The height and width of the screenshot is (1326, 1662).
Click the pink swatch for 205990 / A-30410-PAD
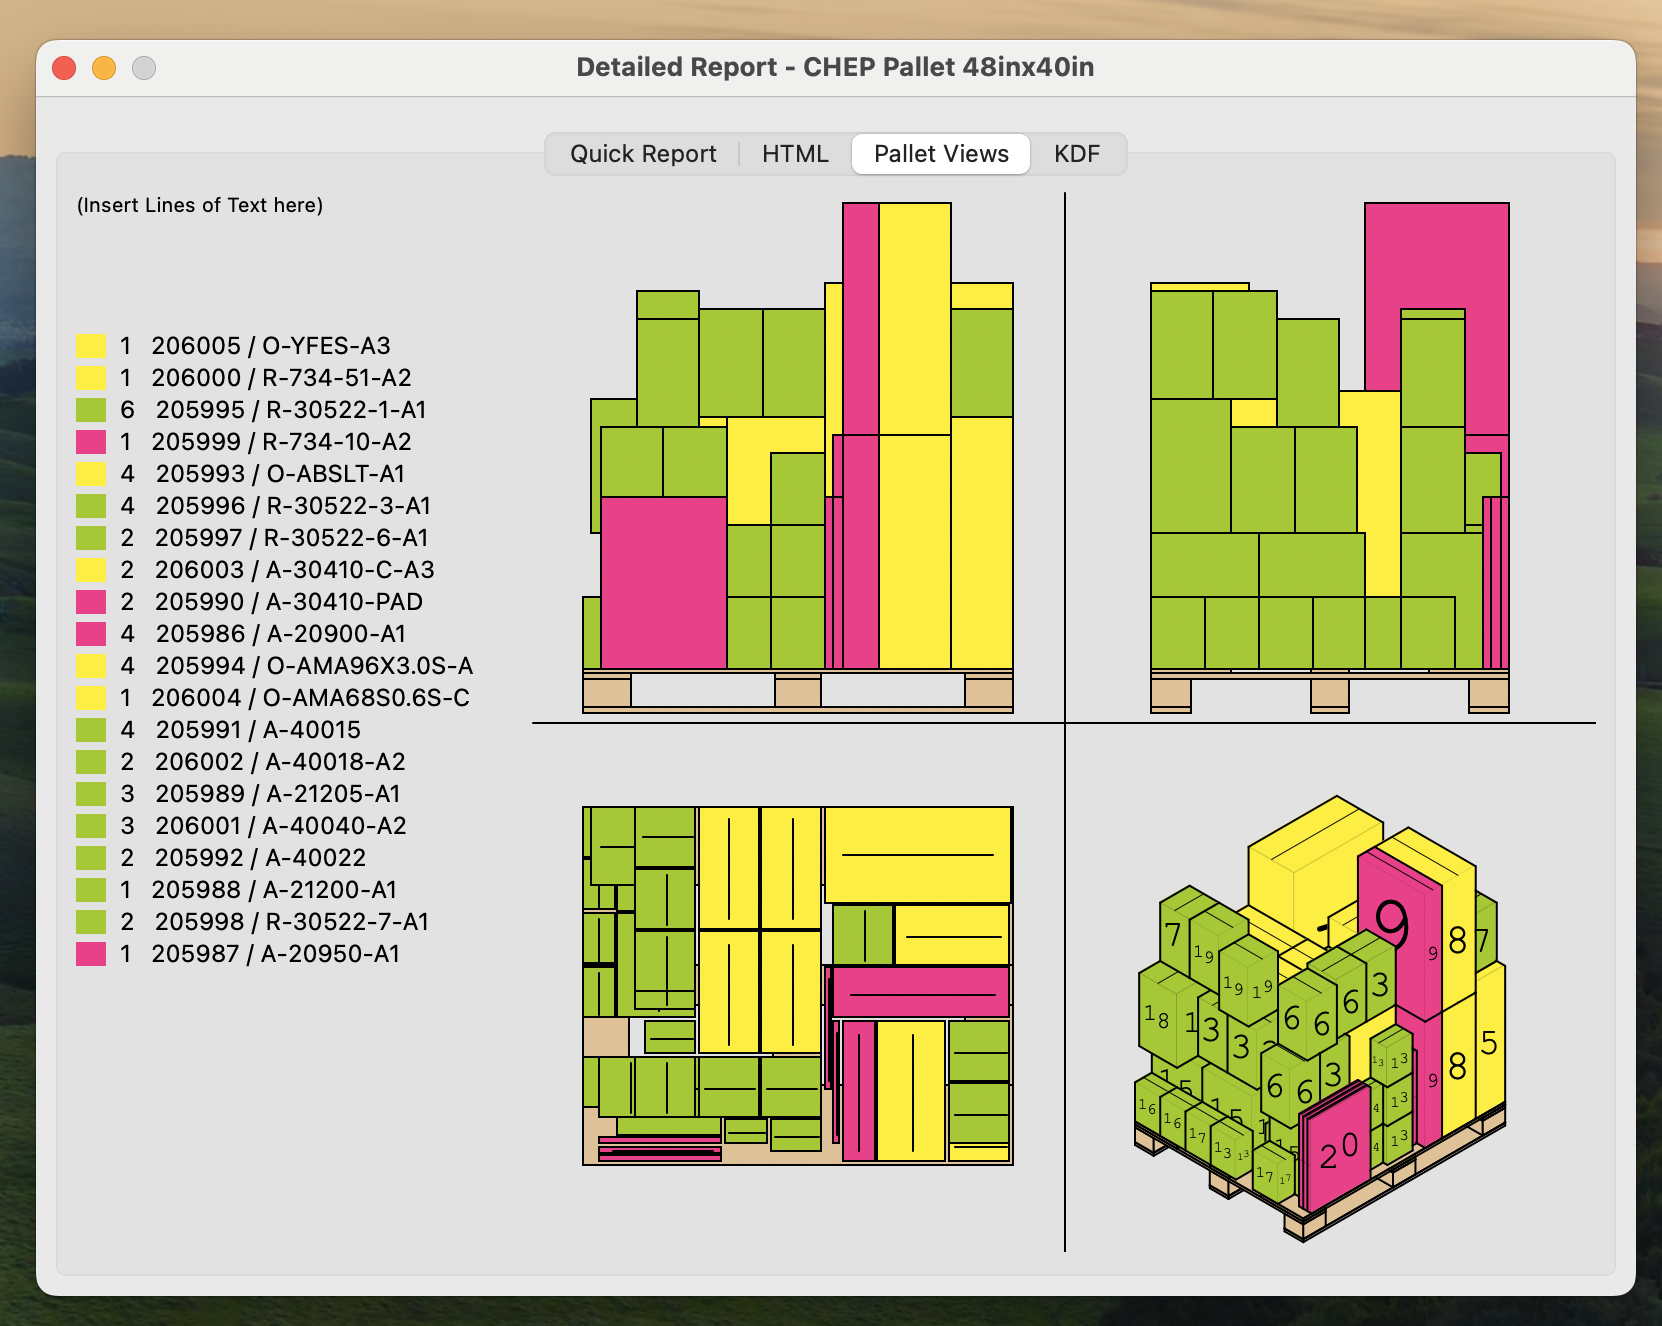point(91,602)
